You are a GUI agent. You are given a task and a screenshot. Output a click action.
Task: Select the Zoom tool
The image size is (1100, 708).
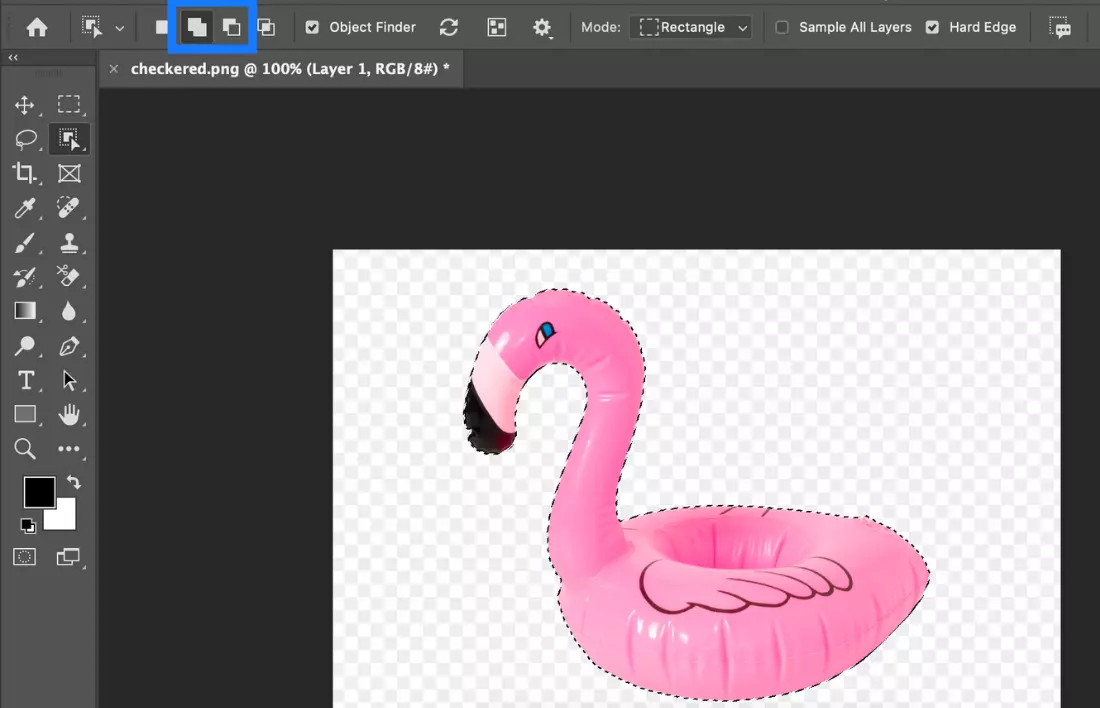click(x=25, y=448)
